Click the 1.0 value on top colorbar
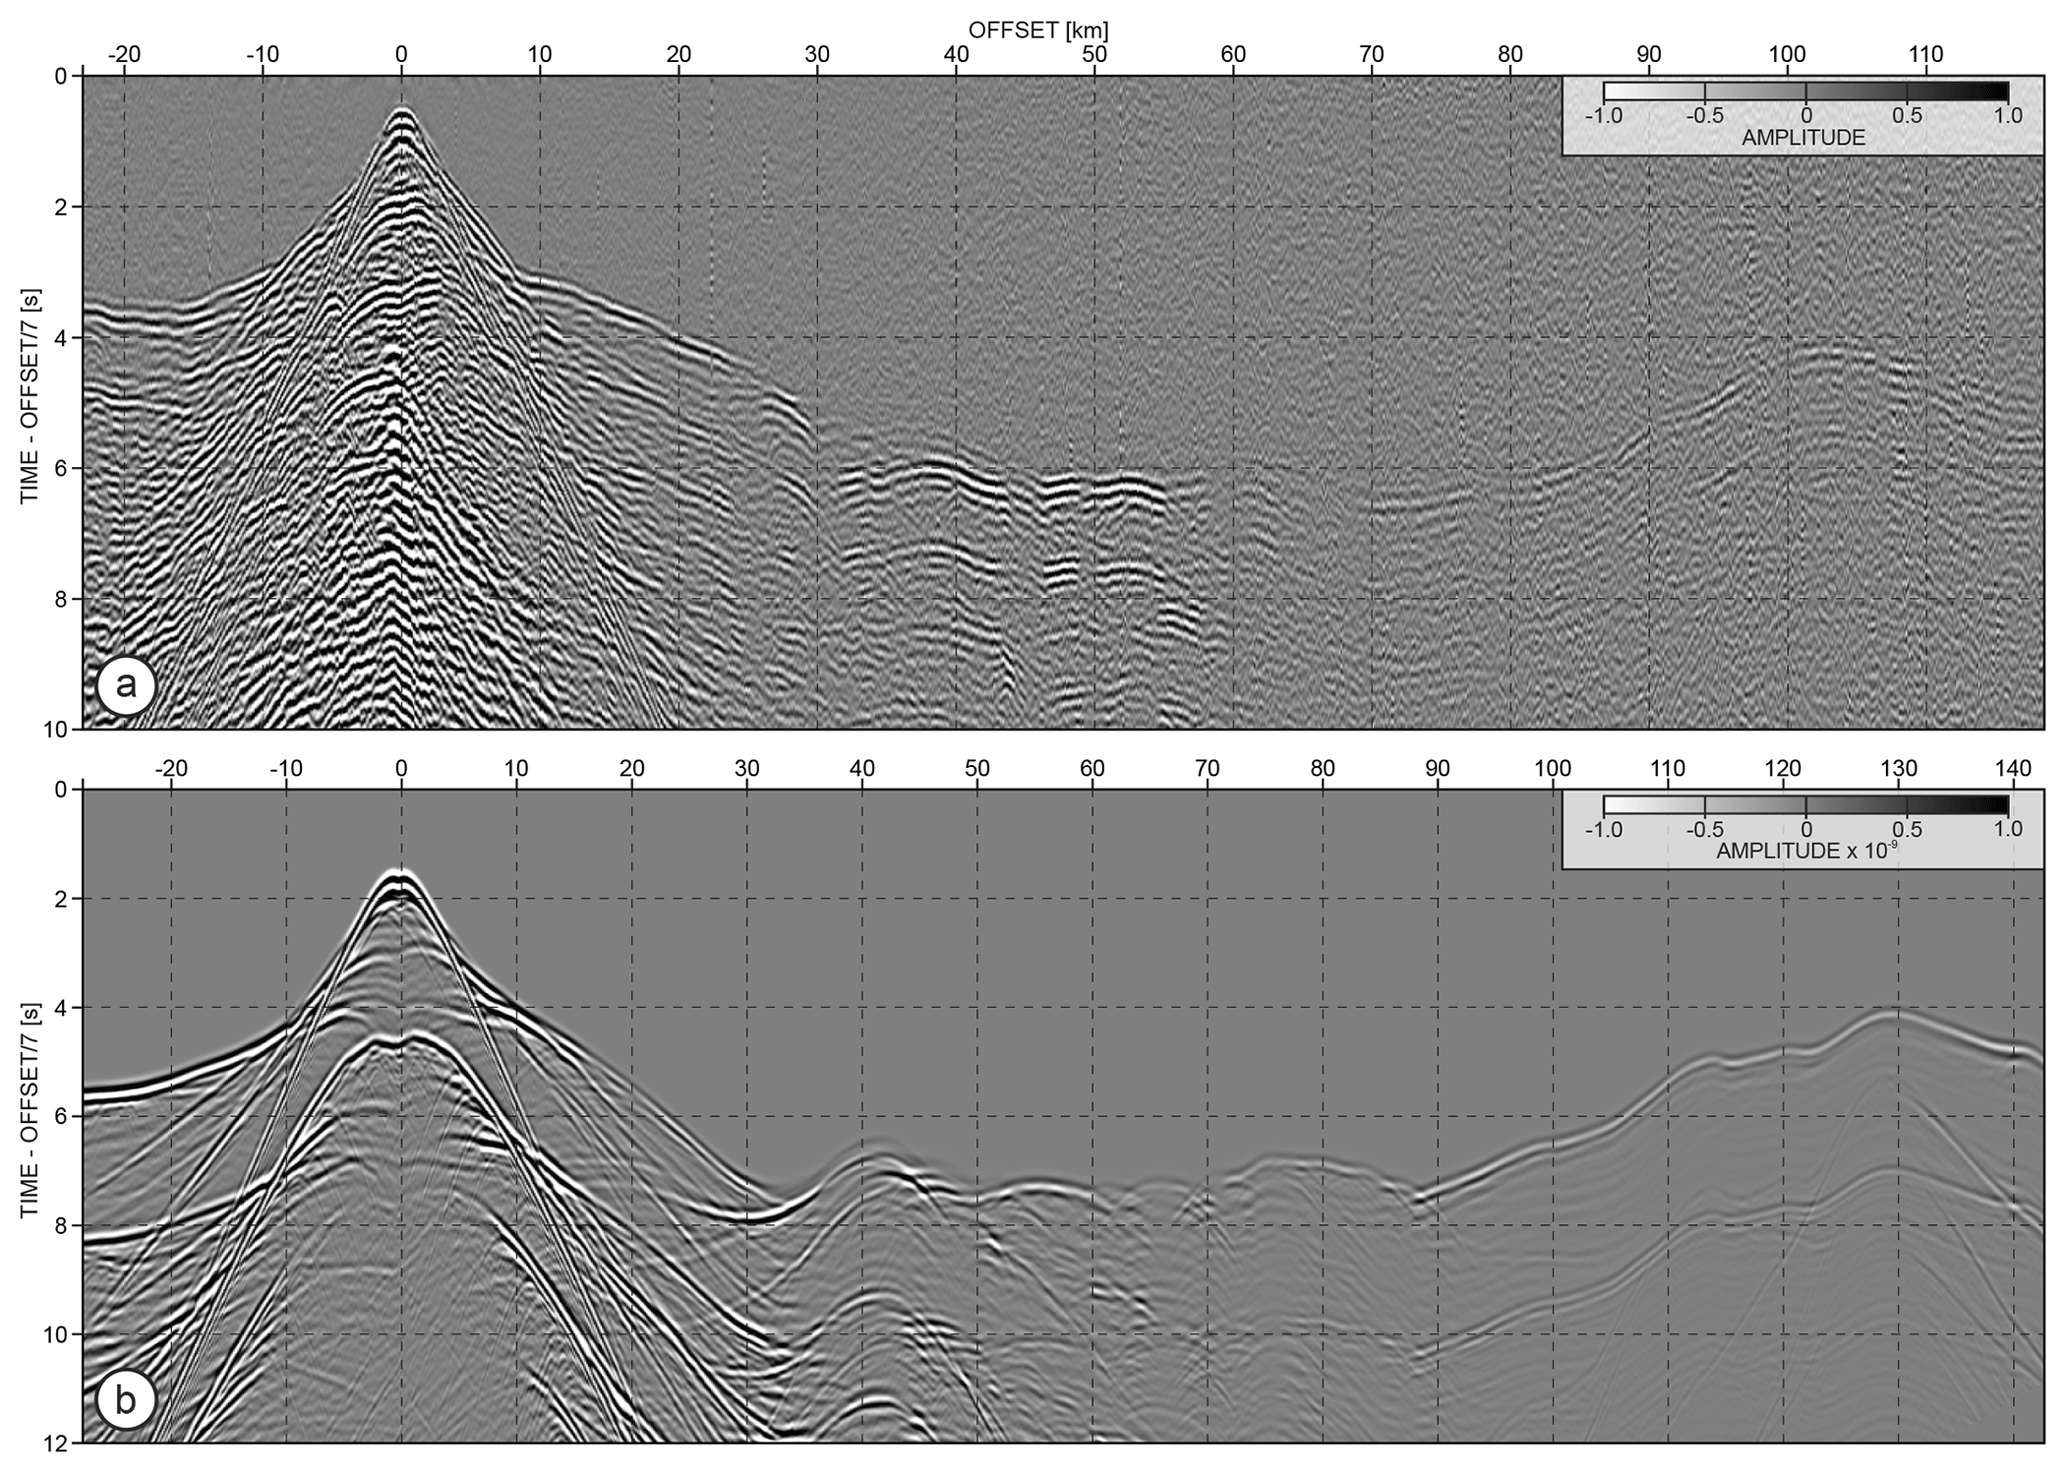 click(x=2007, y=116)
